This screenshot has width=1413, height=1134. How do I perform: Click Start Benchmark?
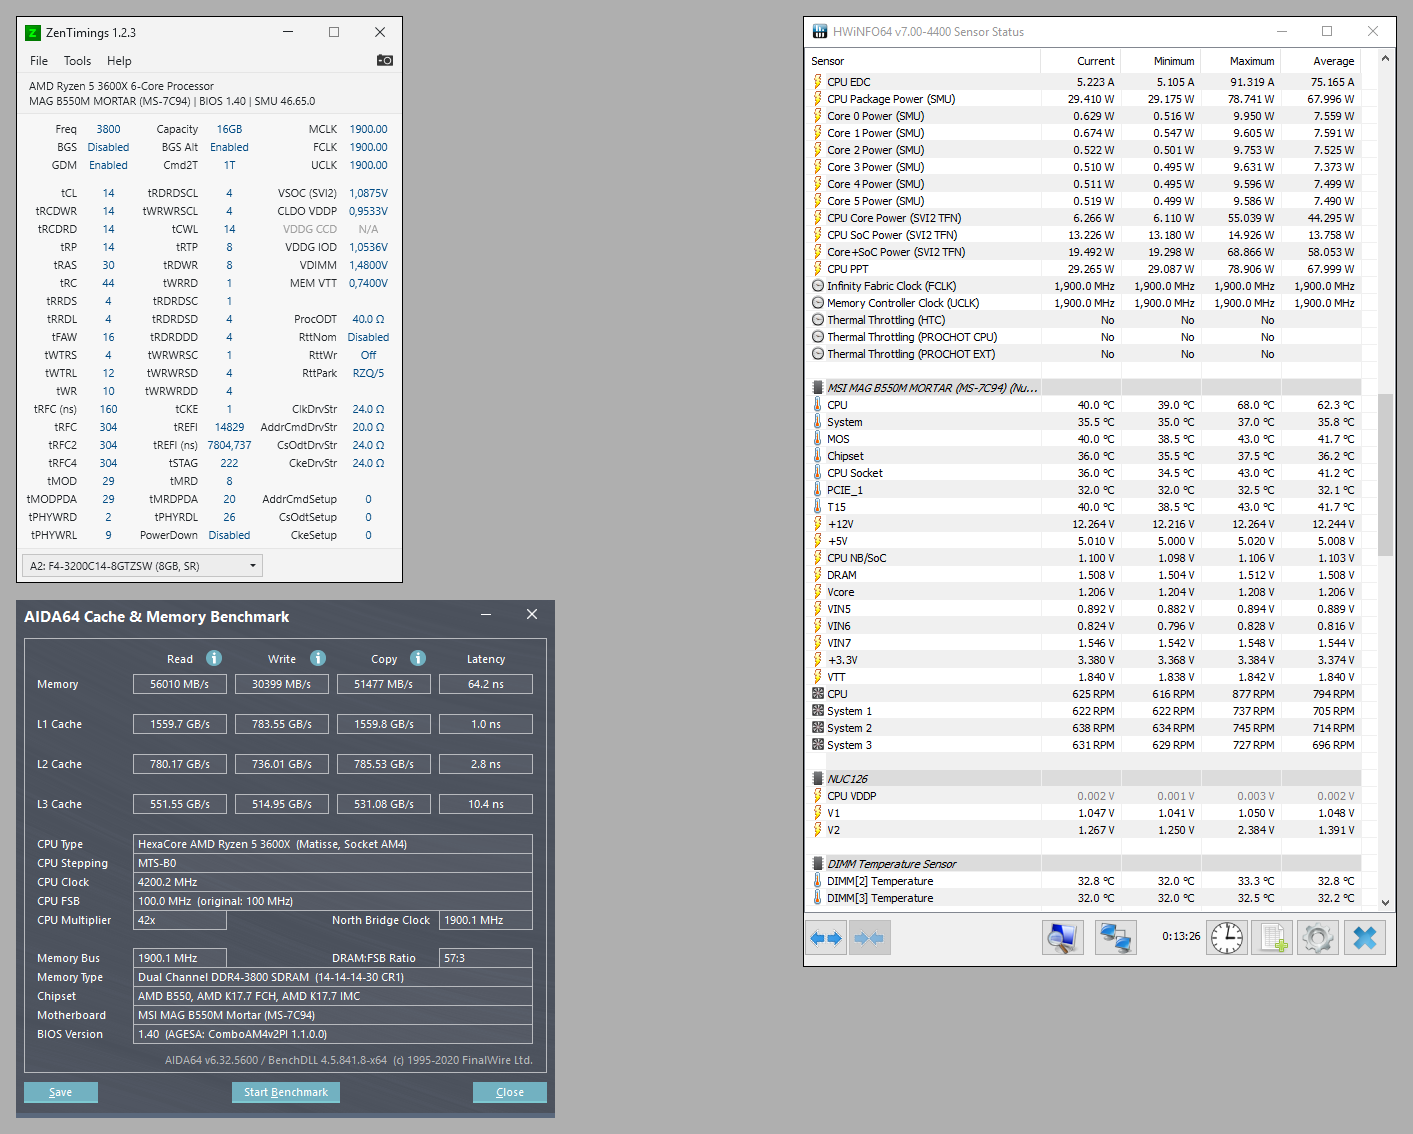tap(286, 1092)
